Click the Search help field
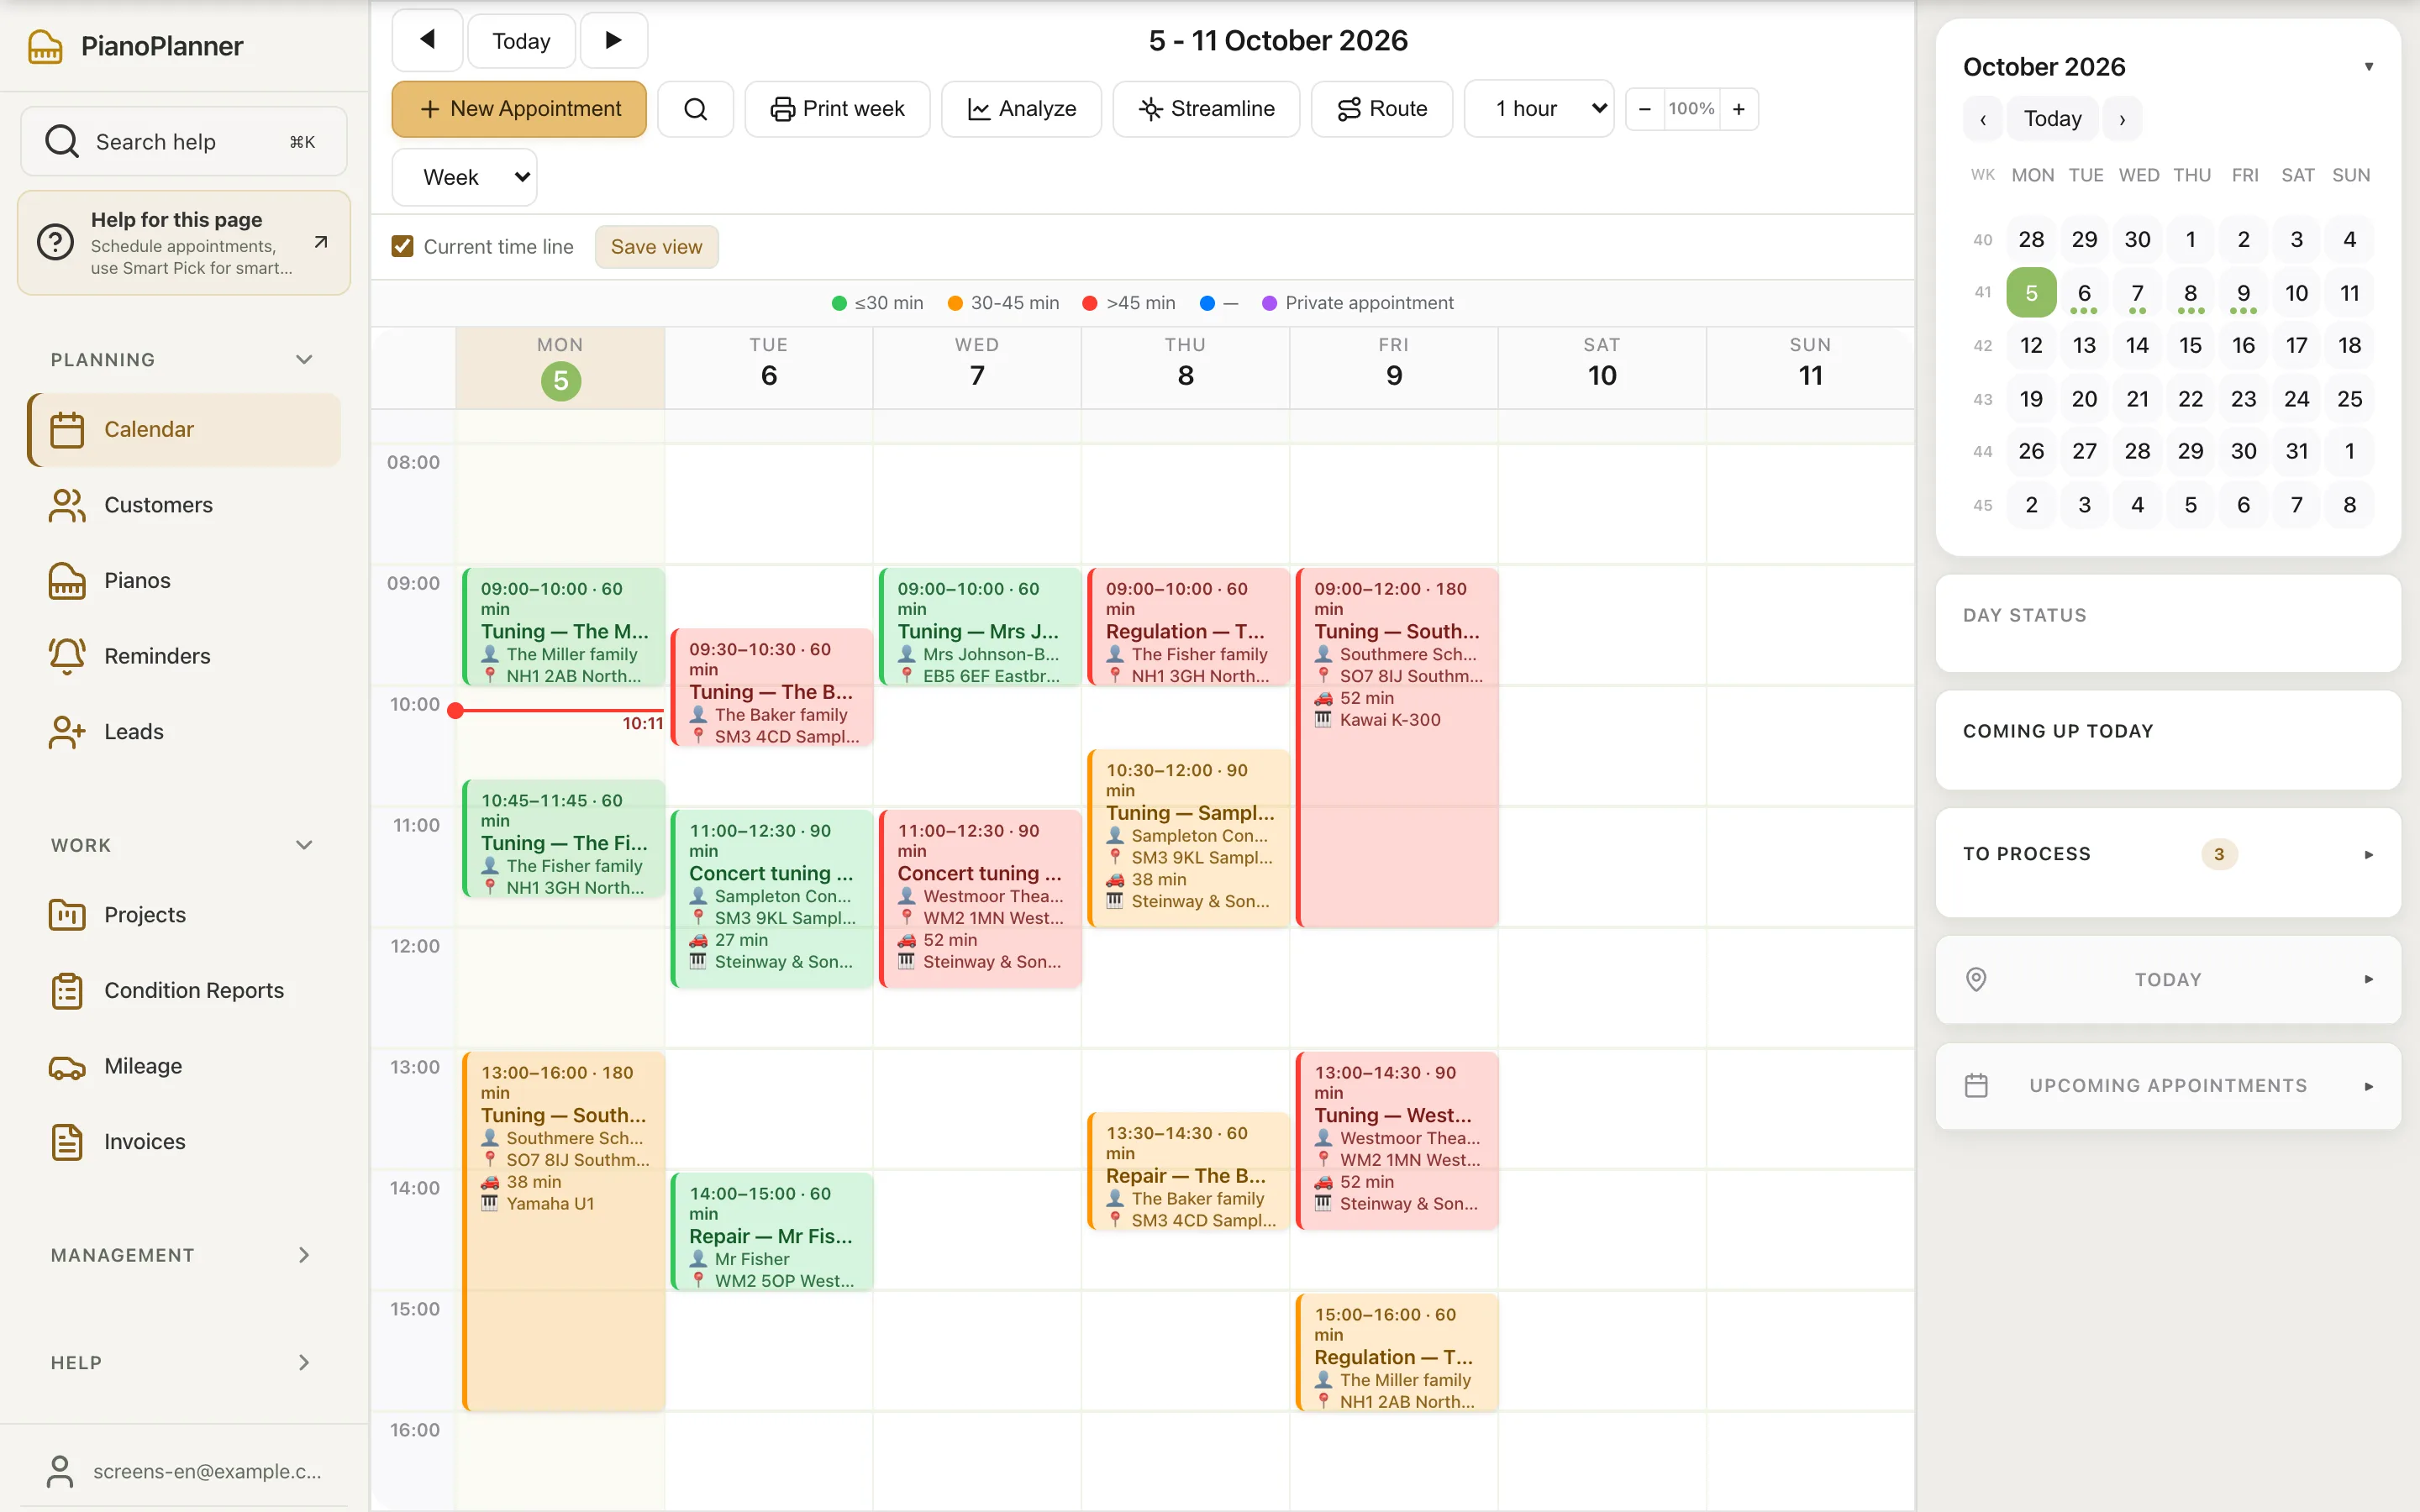The height and width of the screenshot is (1512, 2420). (x=184, y=141)
